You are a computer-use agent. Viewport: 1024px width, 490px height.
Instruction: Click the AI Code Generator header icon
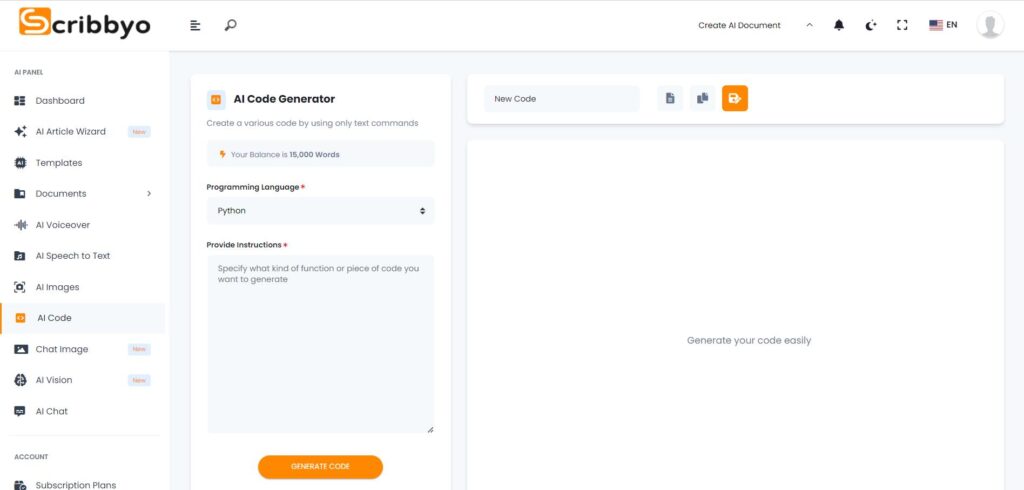tap(216, 99)
